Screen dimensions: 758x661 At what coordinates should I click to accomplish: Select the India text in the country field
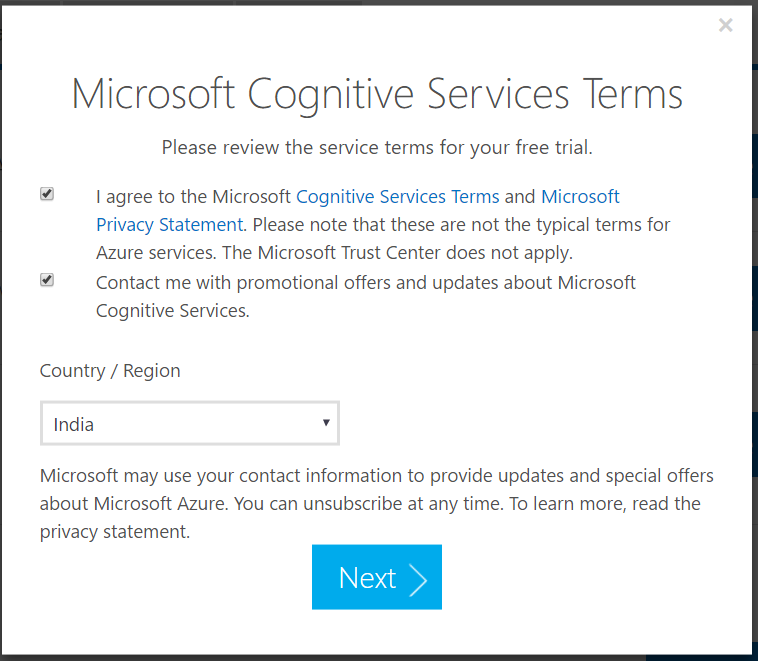click(73, 425)
